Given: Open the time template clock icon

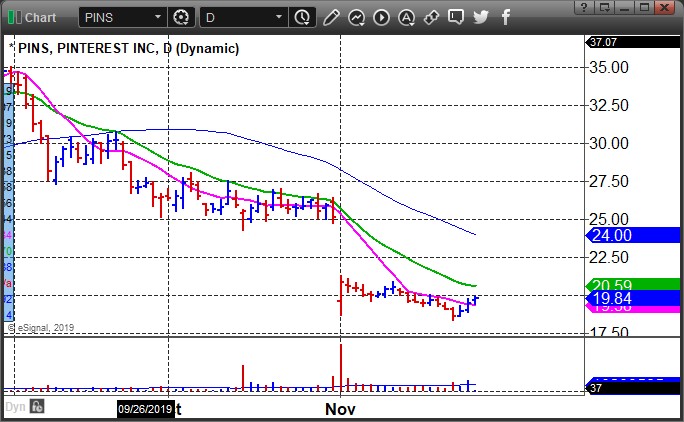Looking at the screenshot, I should pyautogui.click(x=302, y=17).
